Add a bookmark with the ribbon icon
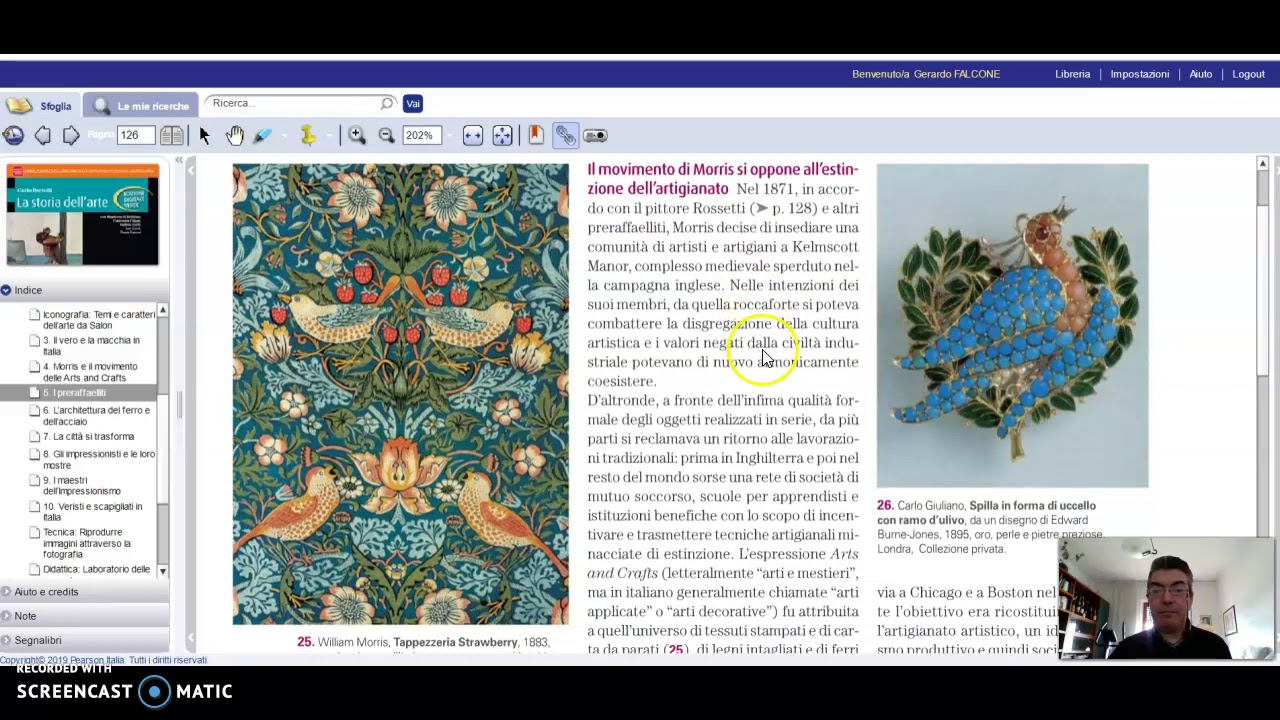Image resolution: width=1280 pixels, height=720 pixels. pos(536,135)
